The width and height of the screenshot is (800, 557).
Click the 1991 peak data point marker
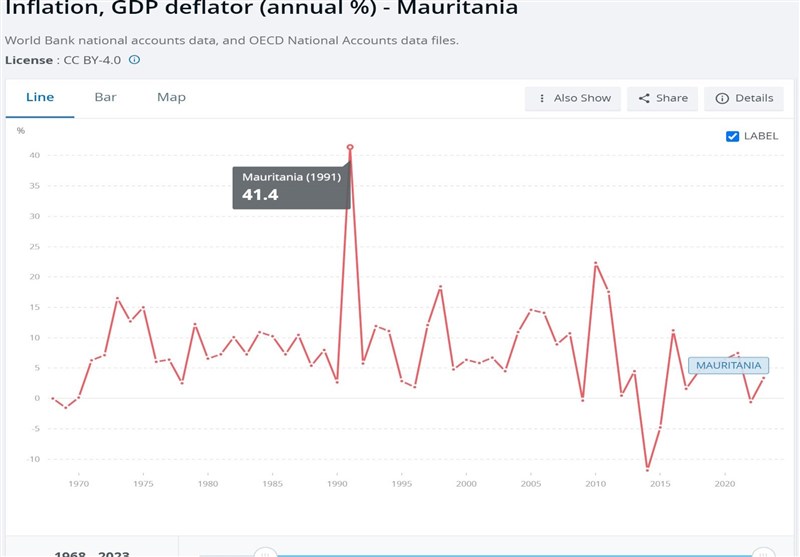pyautogui.click(x=350, y=147)
